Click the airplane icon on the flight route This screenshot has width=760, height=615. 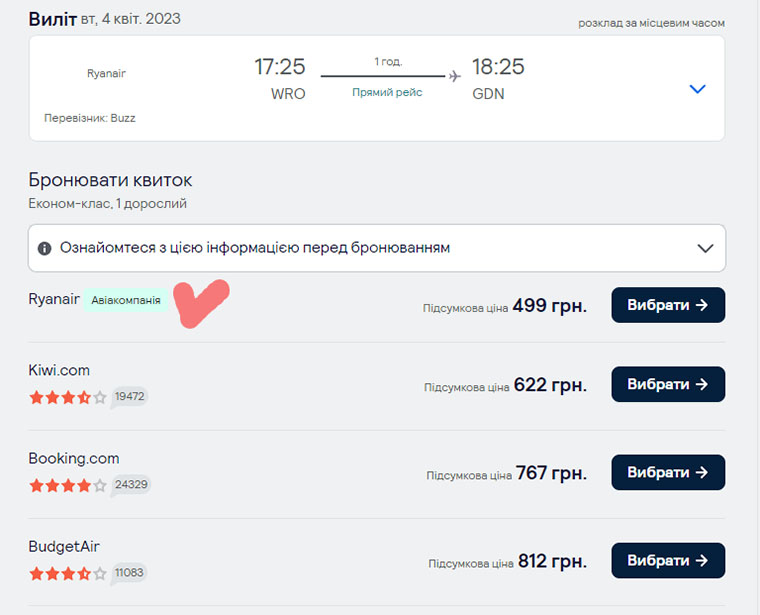[x=455, y=76]
